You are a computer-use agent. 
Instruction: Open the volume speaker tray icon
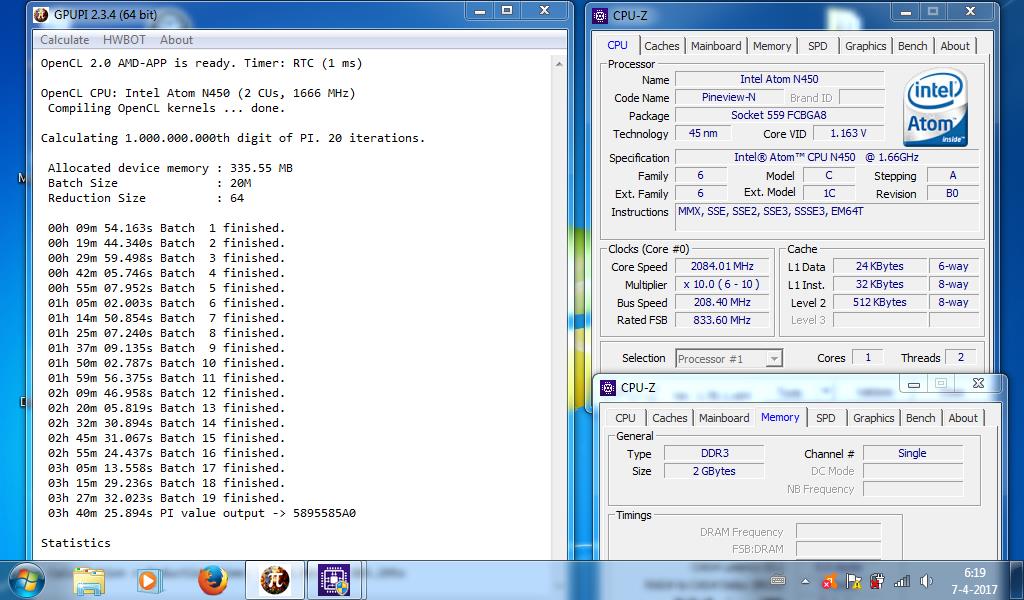926,580
